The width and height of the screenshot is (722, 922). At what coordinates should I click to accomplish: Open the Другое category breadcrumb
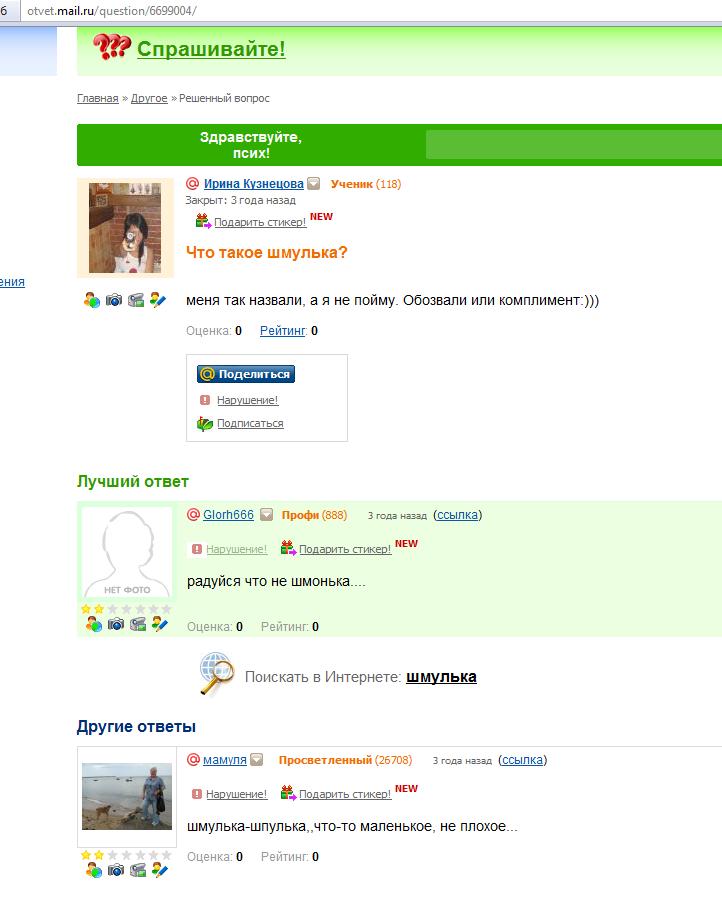click(x=149, y=98)
